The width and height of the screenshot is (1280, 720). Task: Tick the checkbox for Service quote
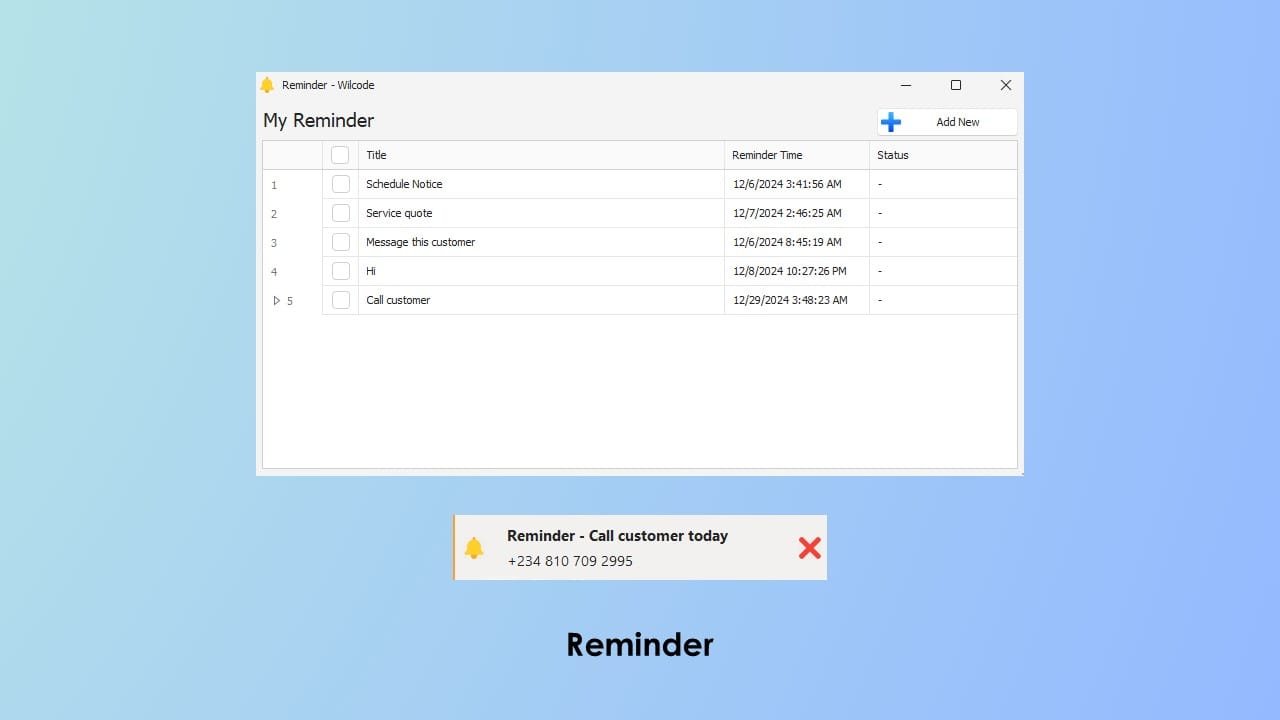click(341, 213)
